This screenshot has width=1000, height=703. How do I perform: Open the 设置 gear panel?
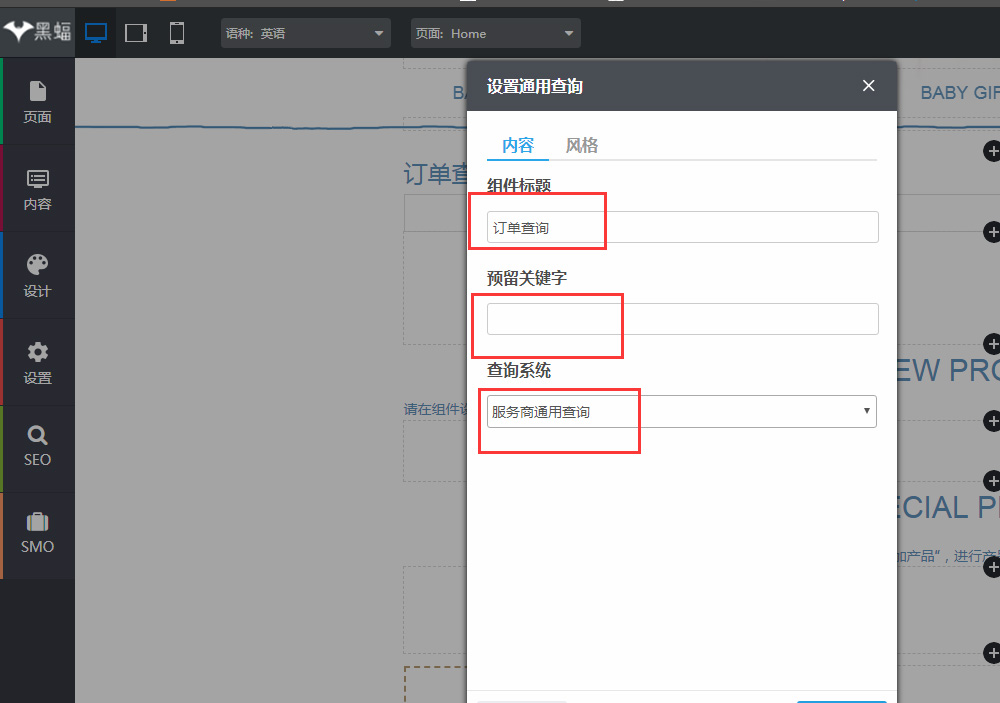pyautogui.click(x=38, y=363)
